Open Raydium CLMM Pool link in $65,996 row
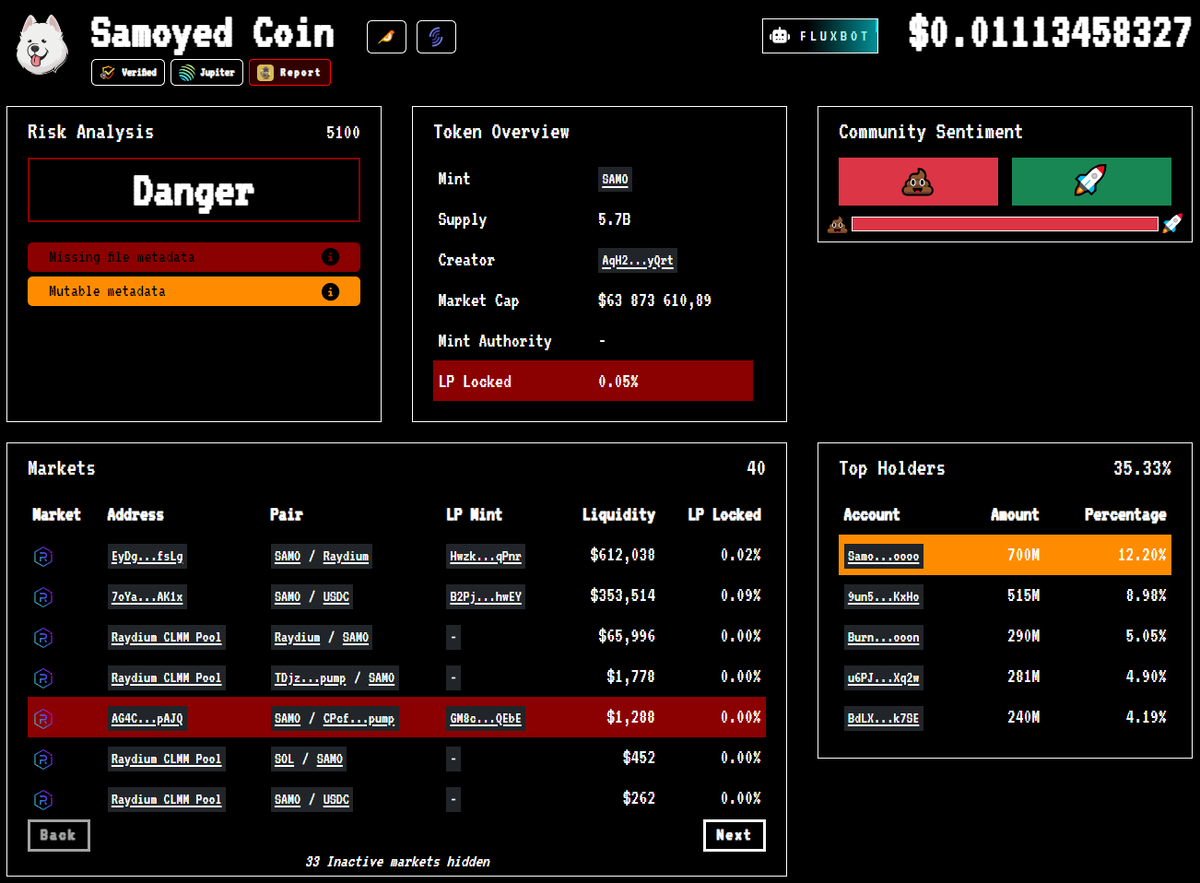Viewport: 1200px width, 883px height. (166, 637)
